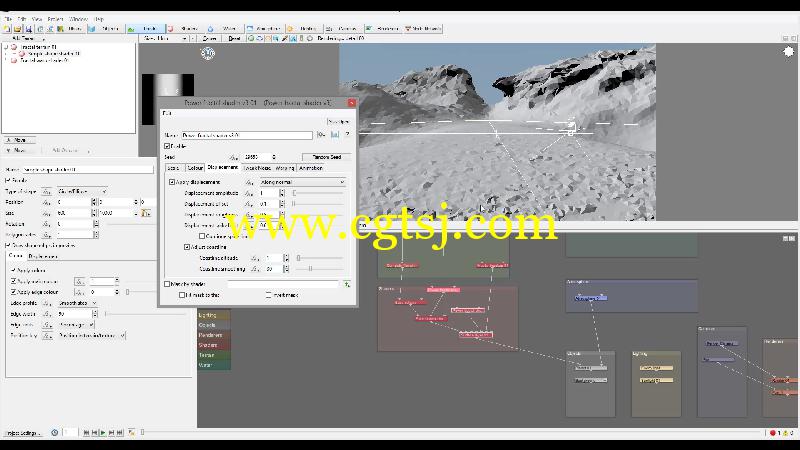
Task: Switch to the Tweak Noise tab
Action: pos(257,168)
